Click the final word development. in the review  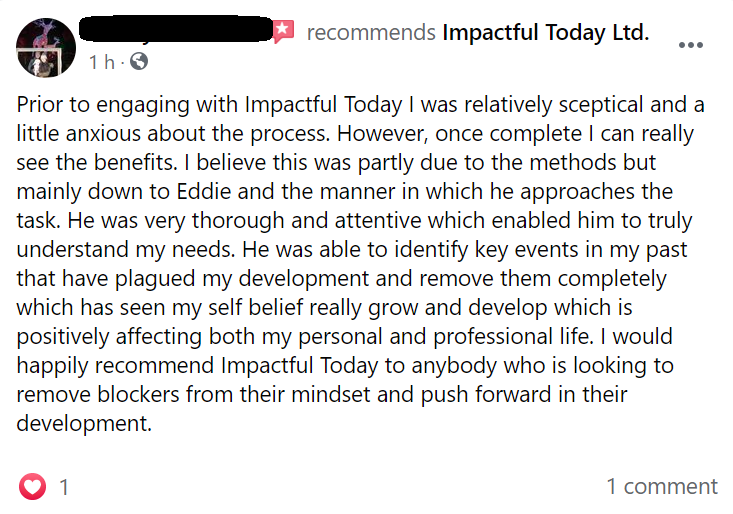84,424
